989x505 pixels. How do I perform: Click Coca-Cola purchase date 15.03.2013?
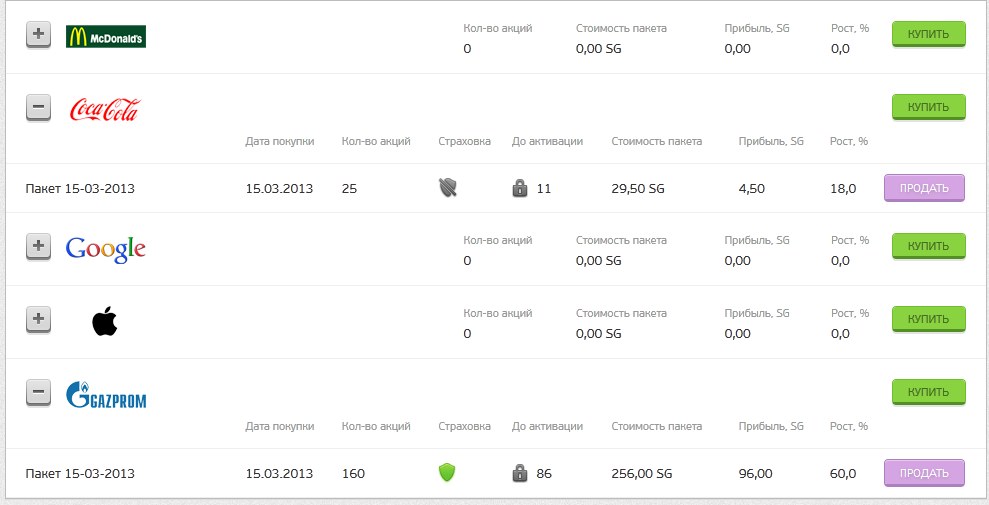click(279, 189)
